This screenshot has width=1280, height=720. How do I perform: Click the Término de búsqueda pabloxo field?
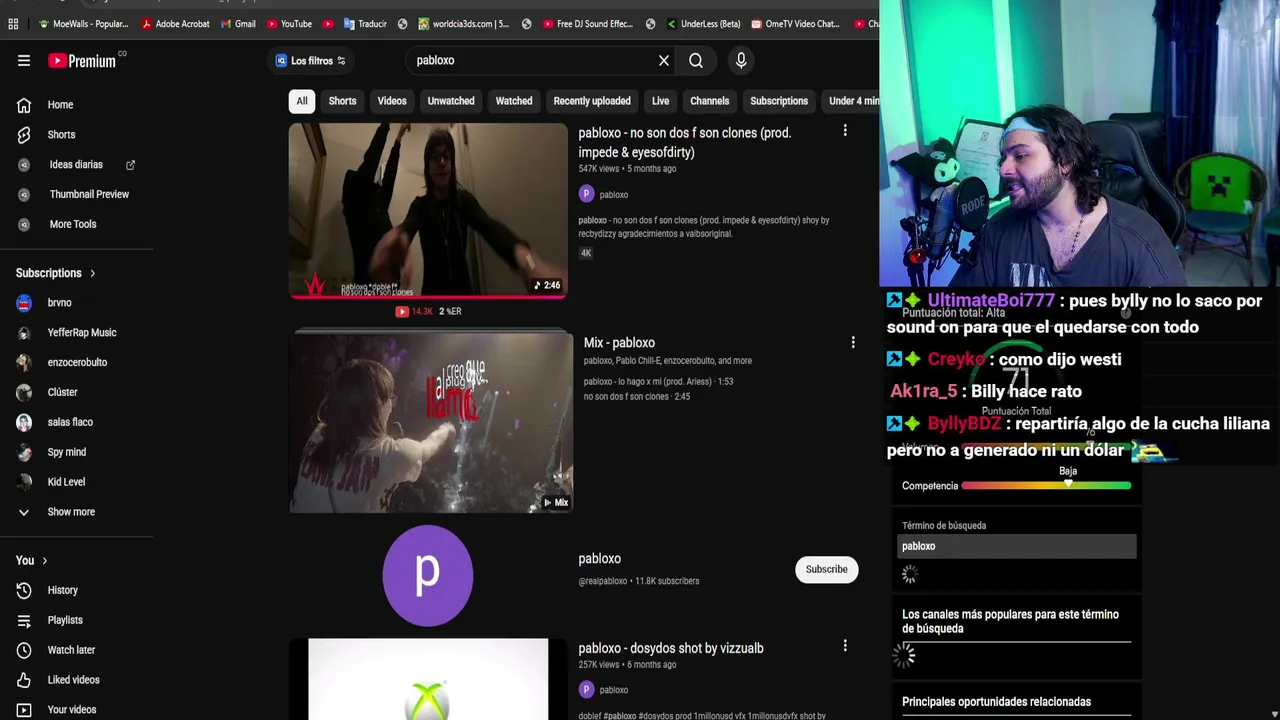pyautogui.click(x=1017, y=546)
